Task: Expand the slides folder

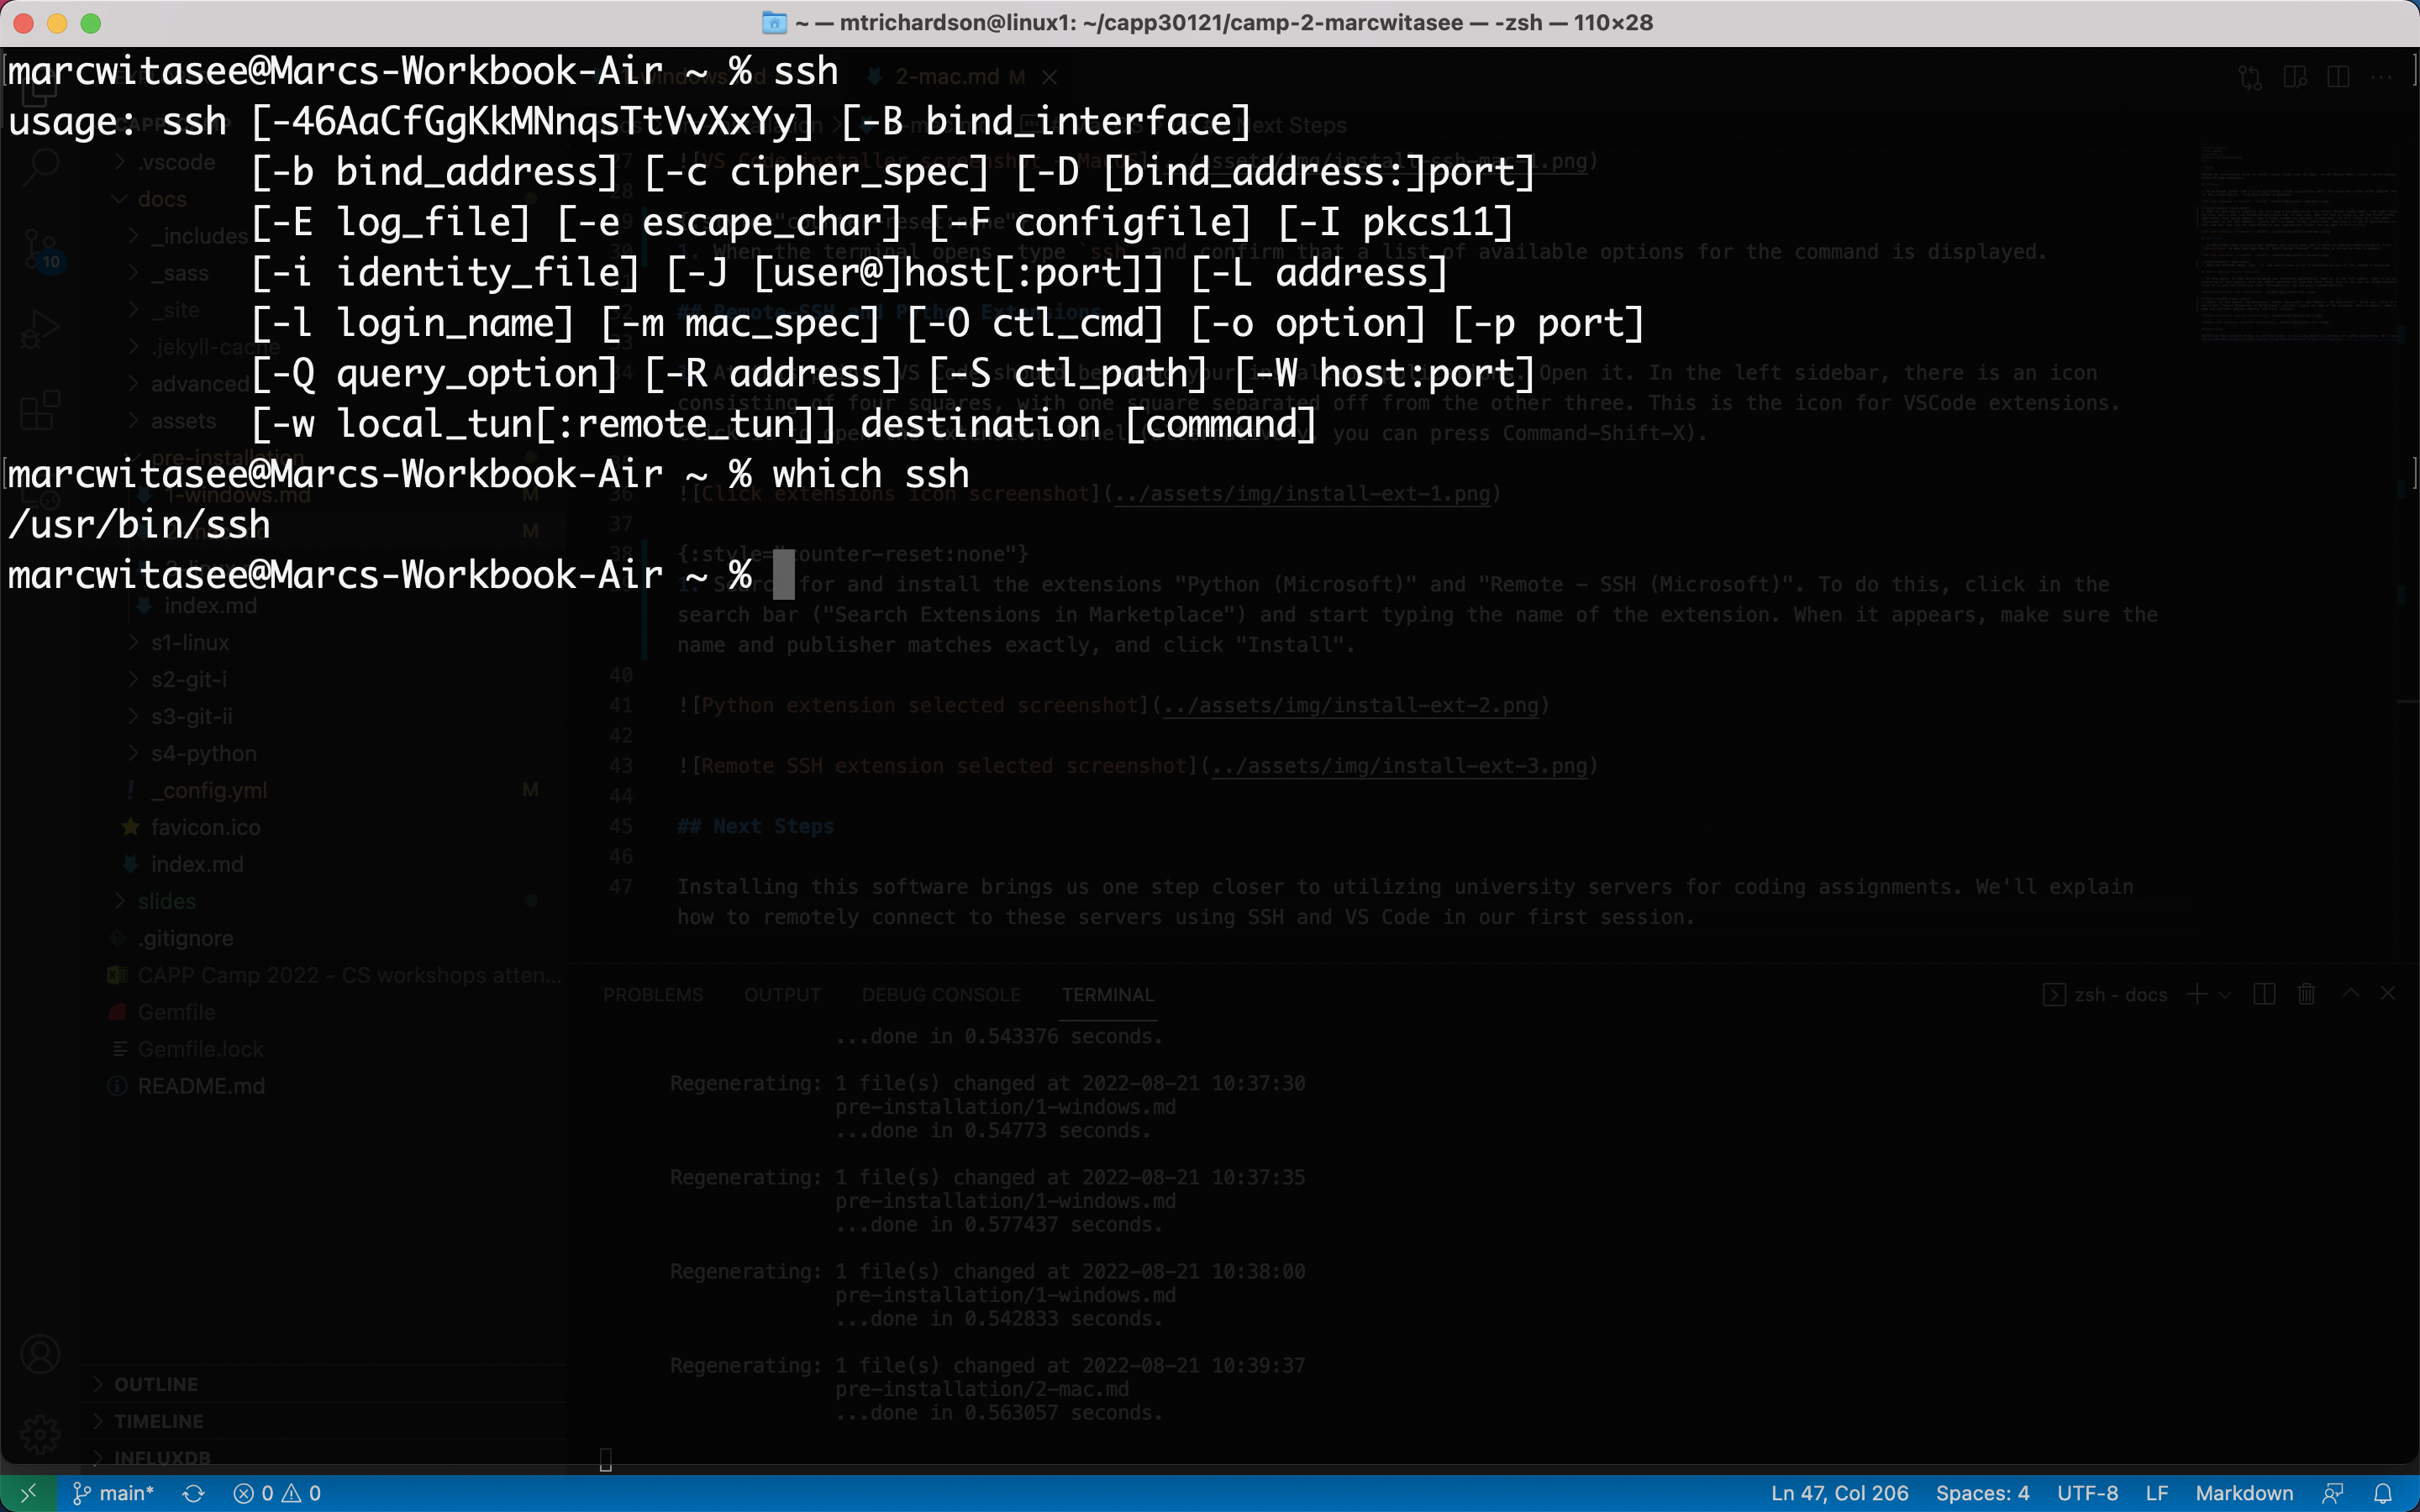Action: 167,901
